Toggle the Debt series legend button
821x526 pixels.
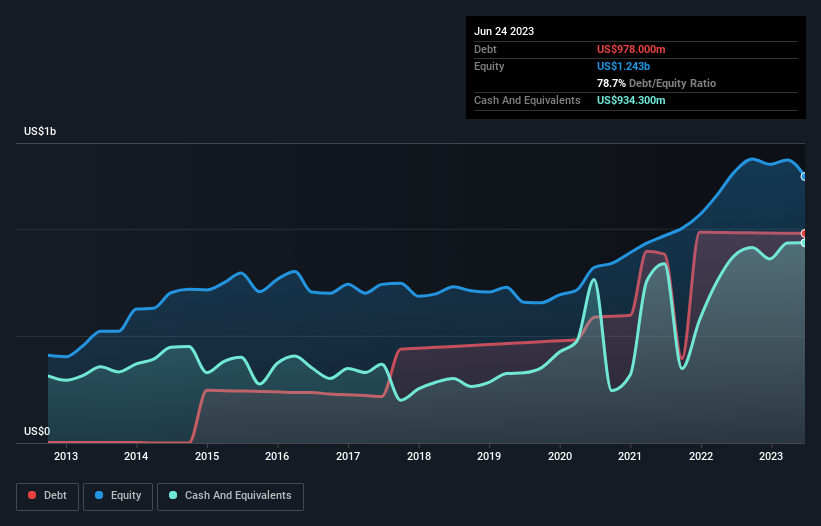(48, 496)
